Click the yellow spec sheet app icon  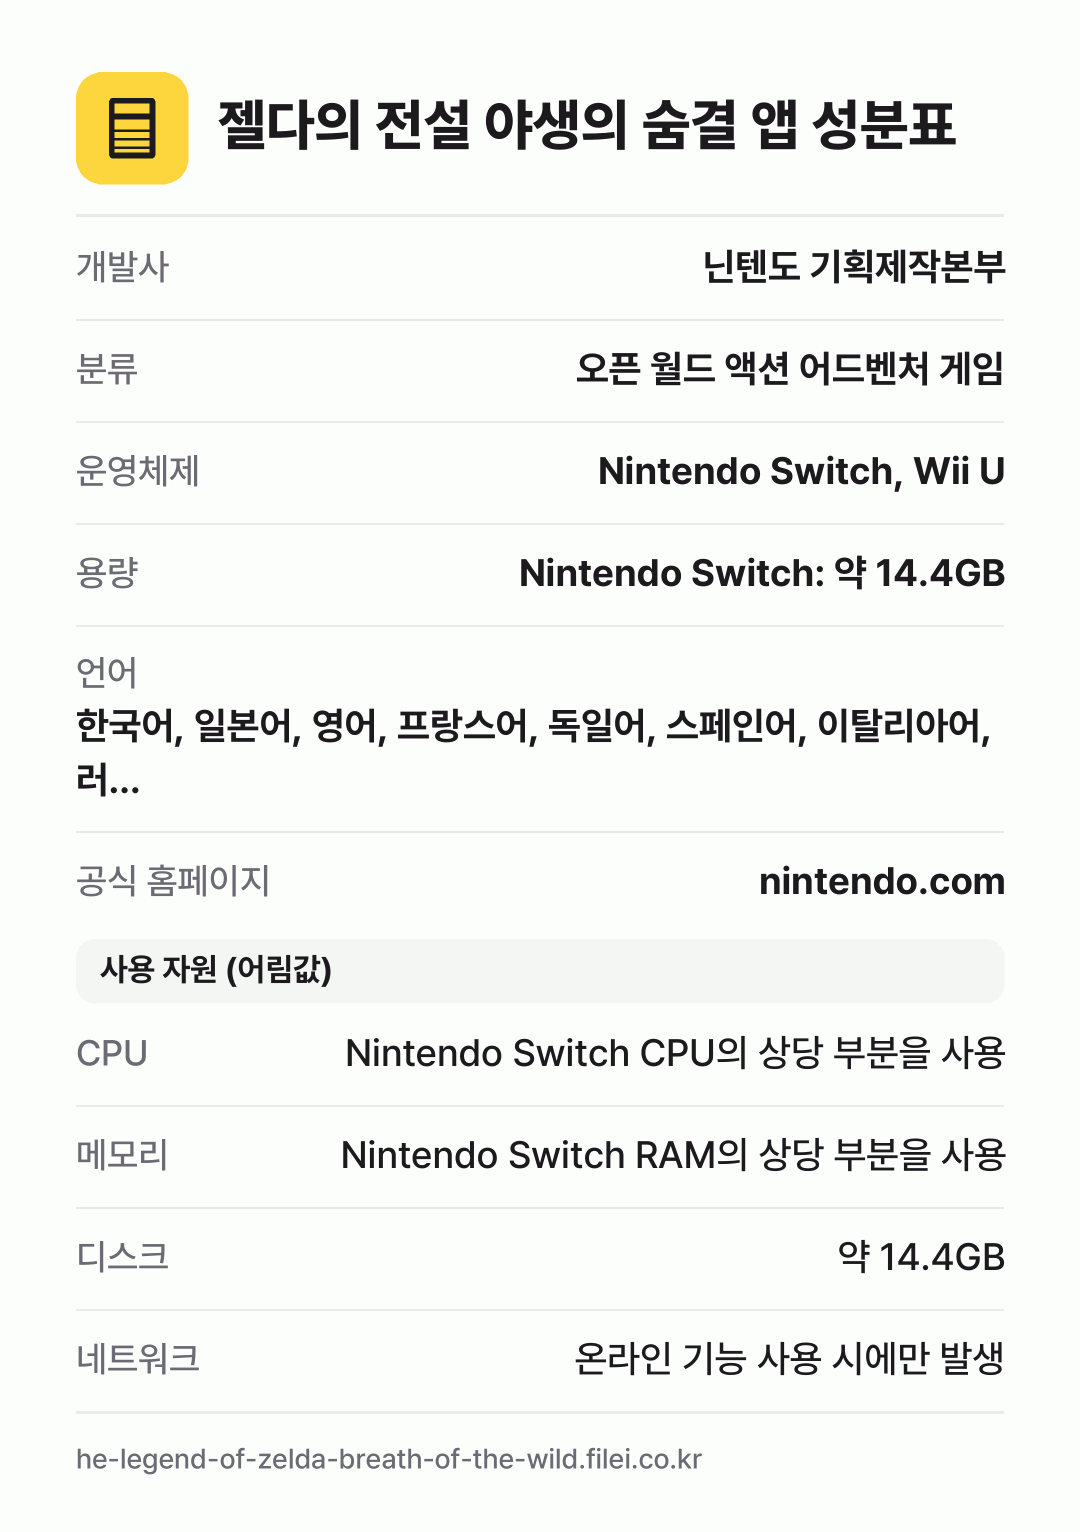[132, 128]
